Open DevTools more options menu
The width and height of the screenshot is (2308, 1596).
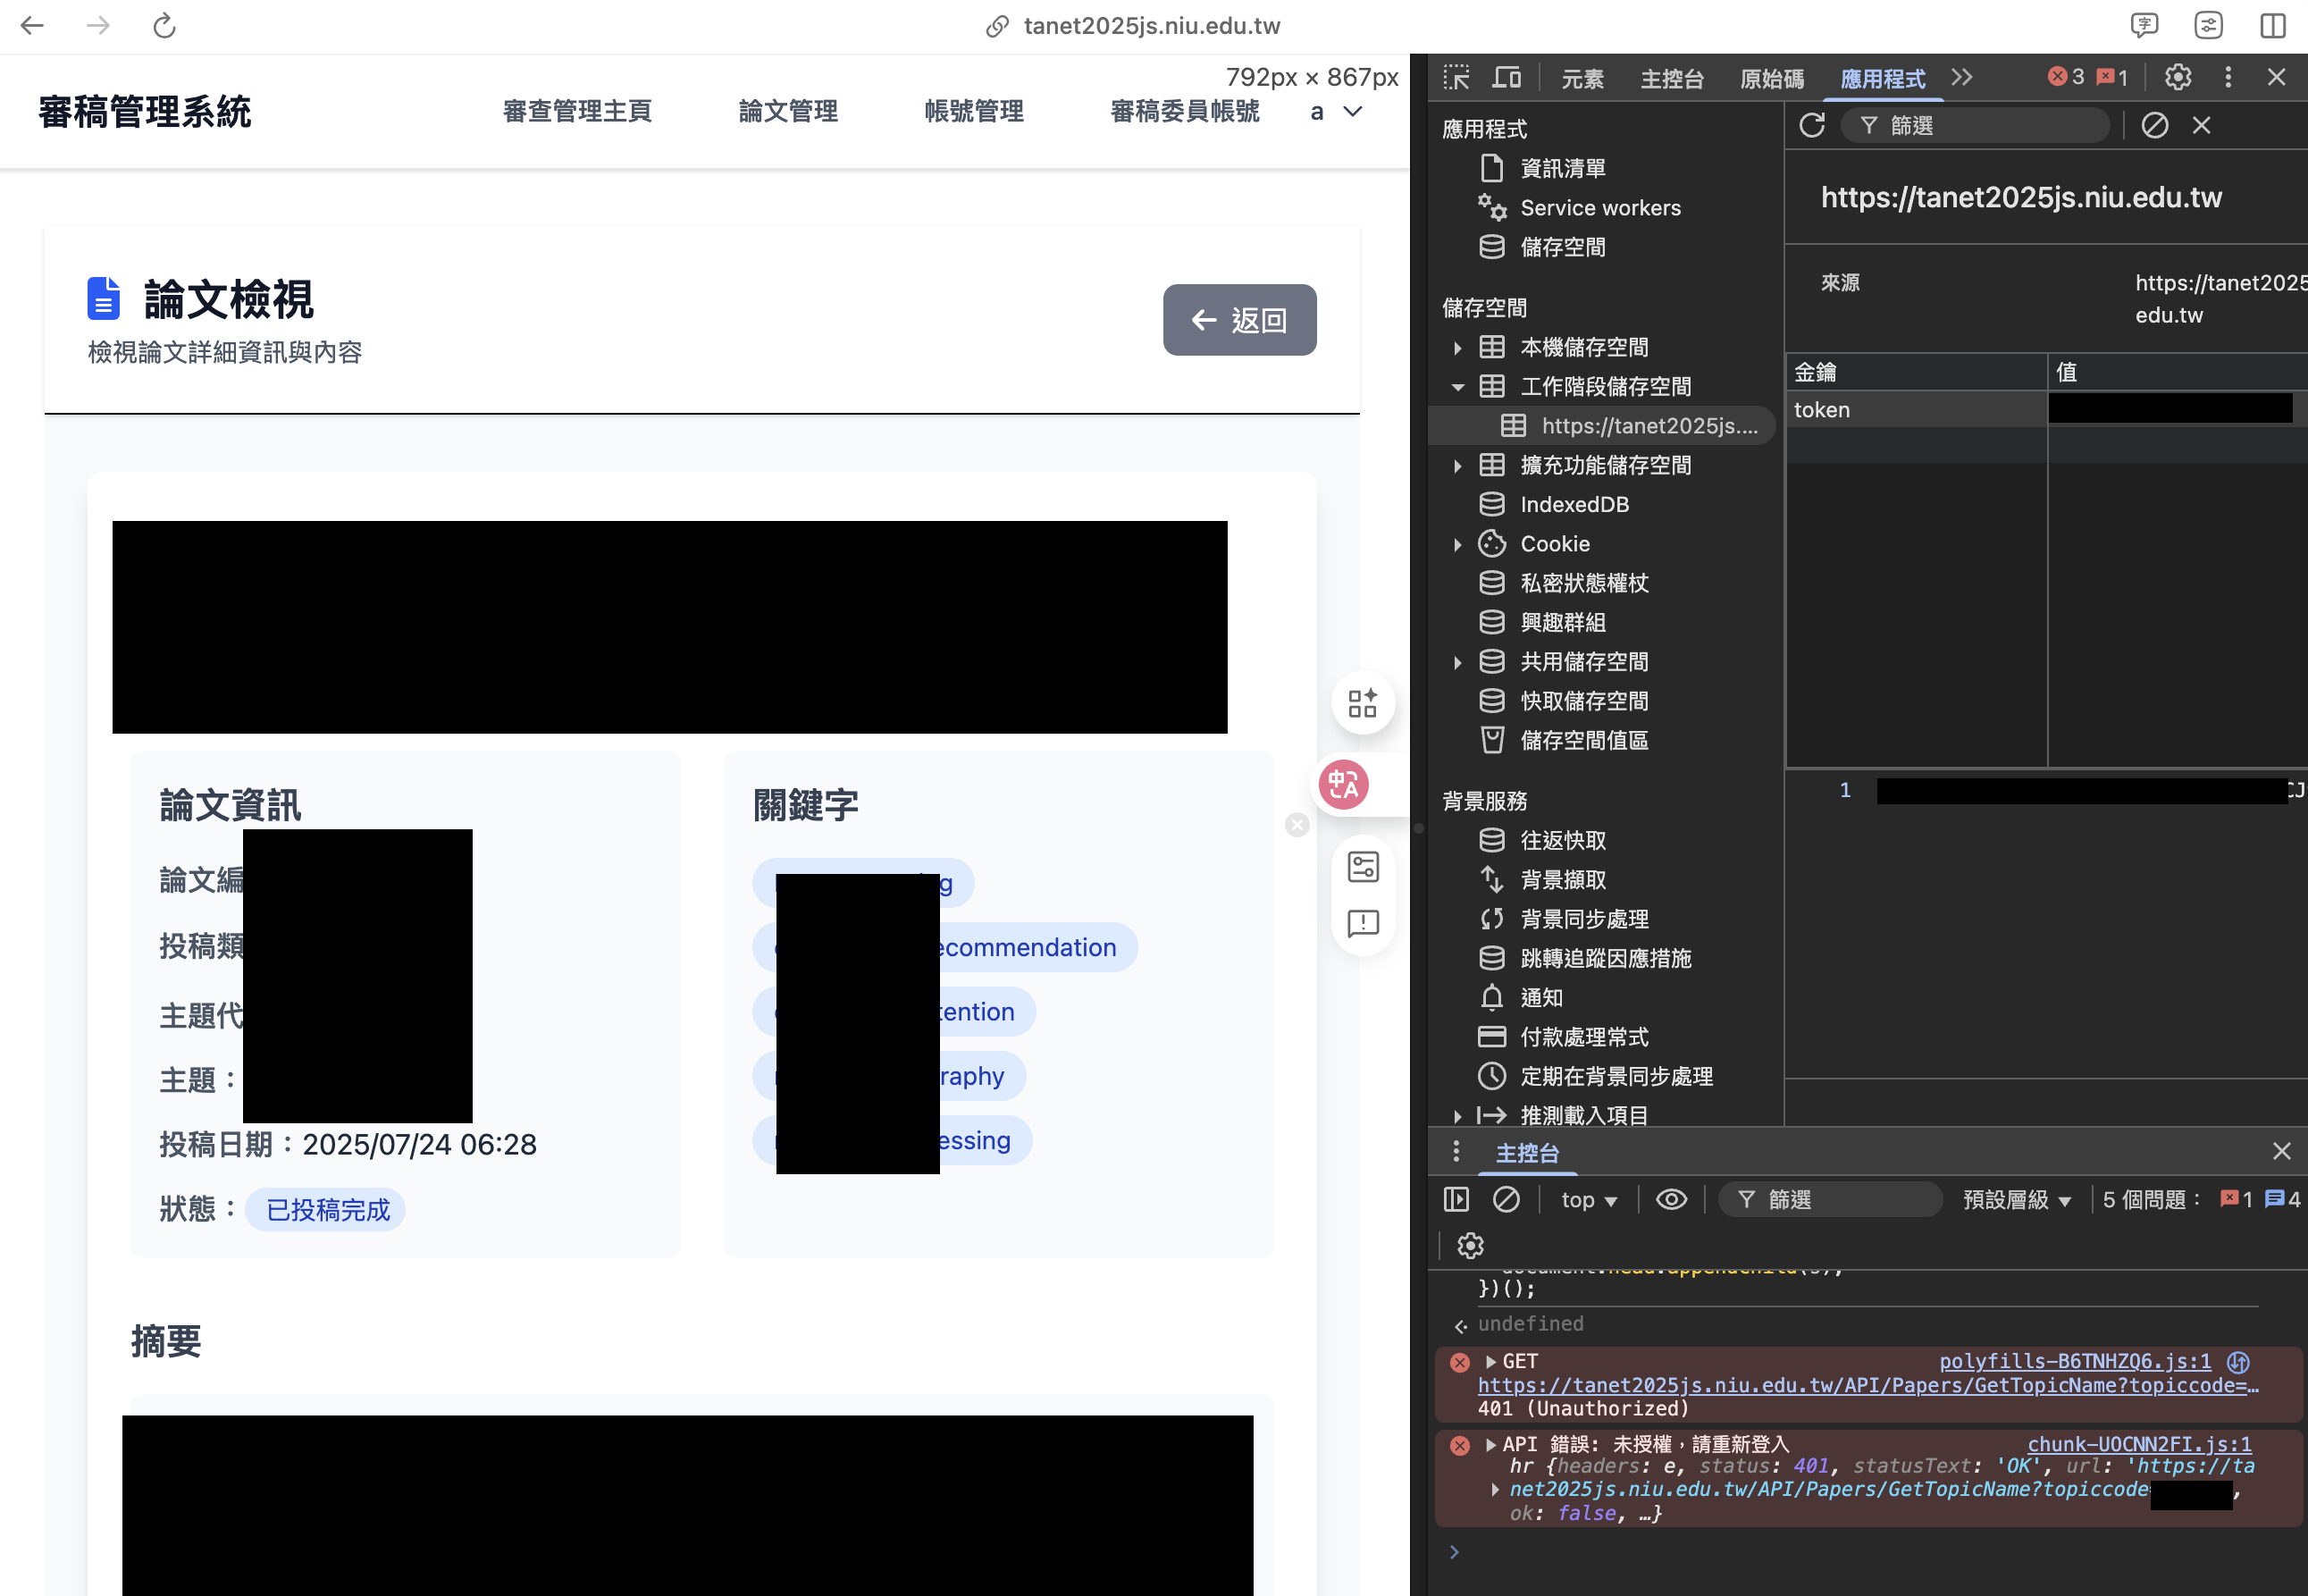[2228, 77]
